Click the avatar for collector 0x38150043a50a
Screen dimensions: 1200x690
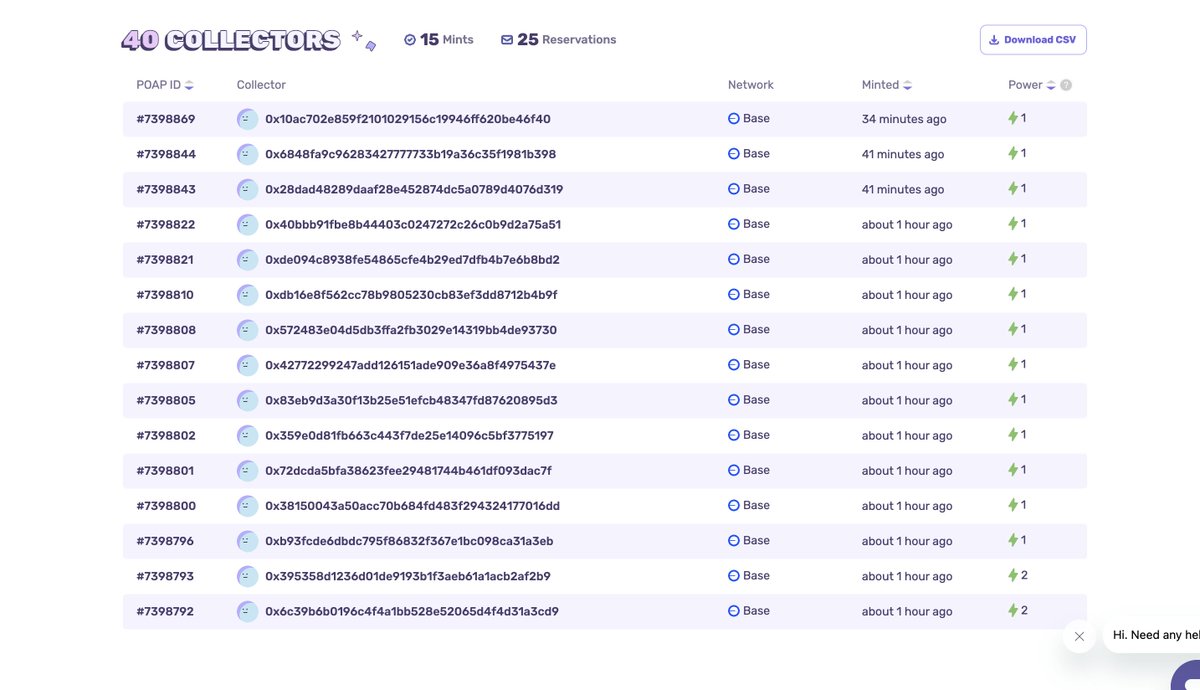247,506
